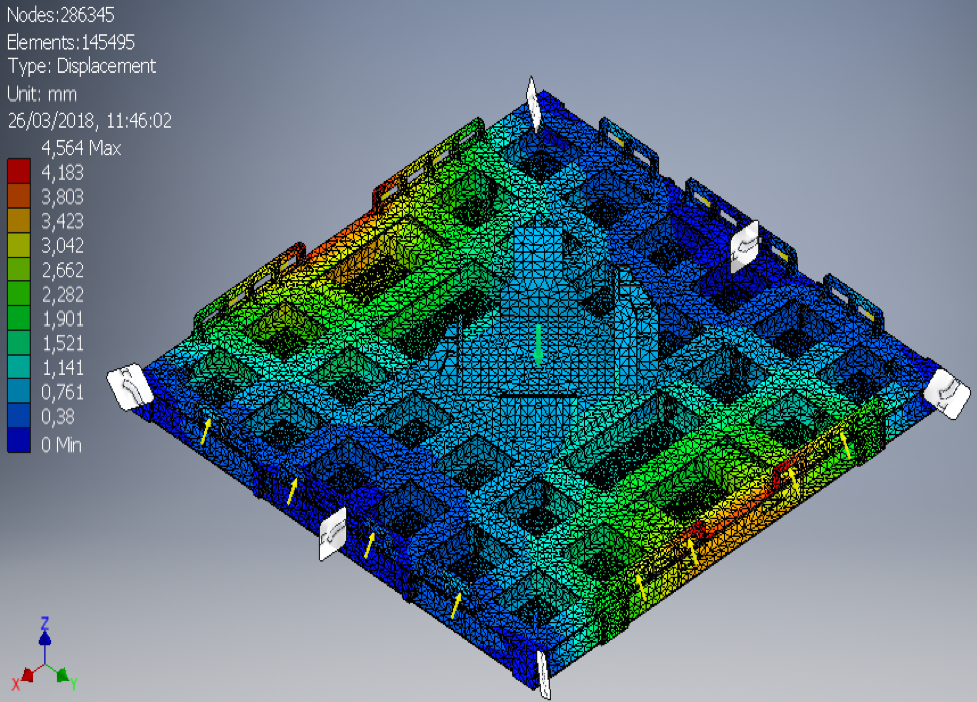
Task: Click the 4,564 Max legend label
Action: [80, 149]
